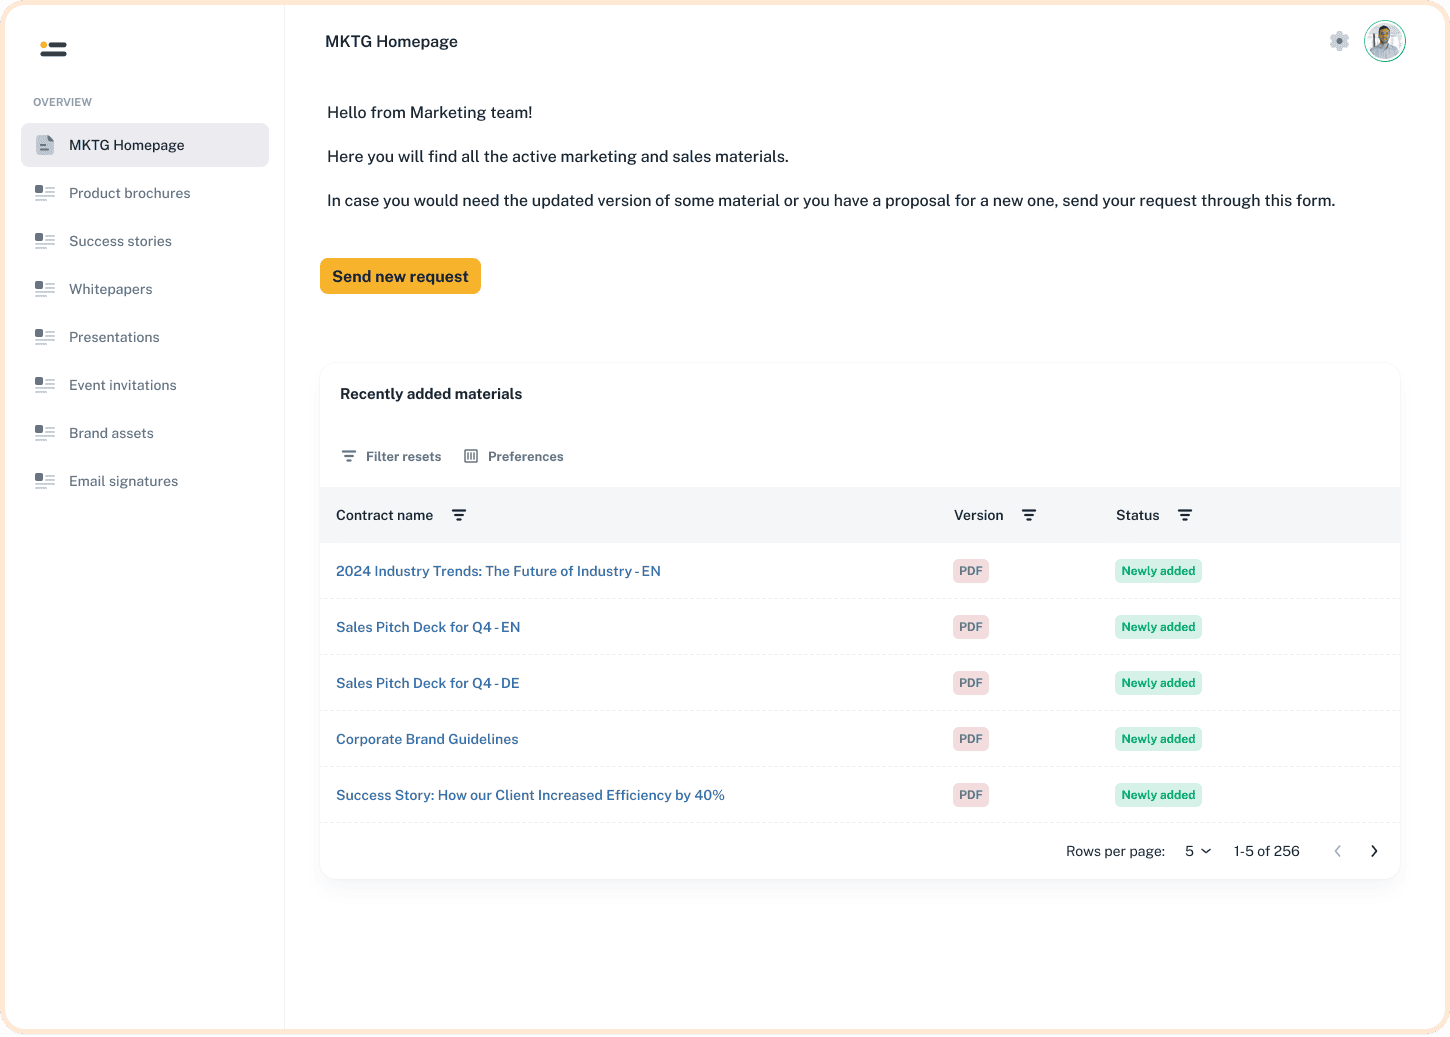Click PDF badge for Q4 - DE deck
Image resolution: width=1450 pixels, height=1037 pixels.
tap(971, 683)
